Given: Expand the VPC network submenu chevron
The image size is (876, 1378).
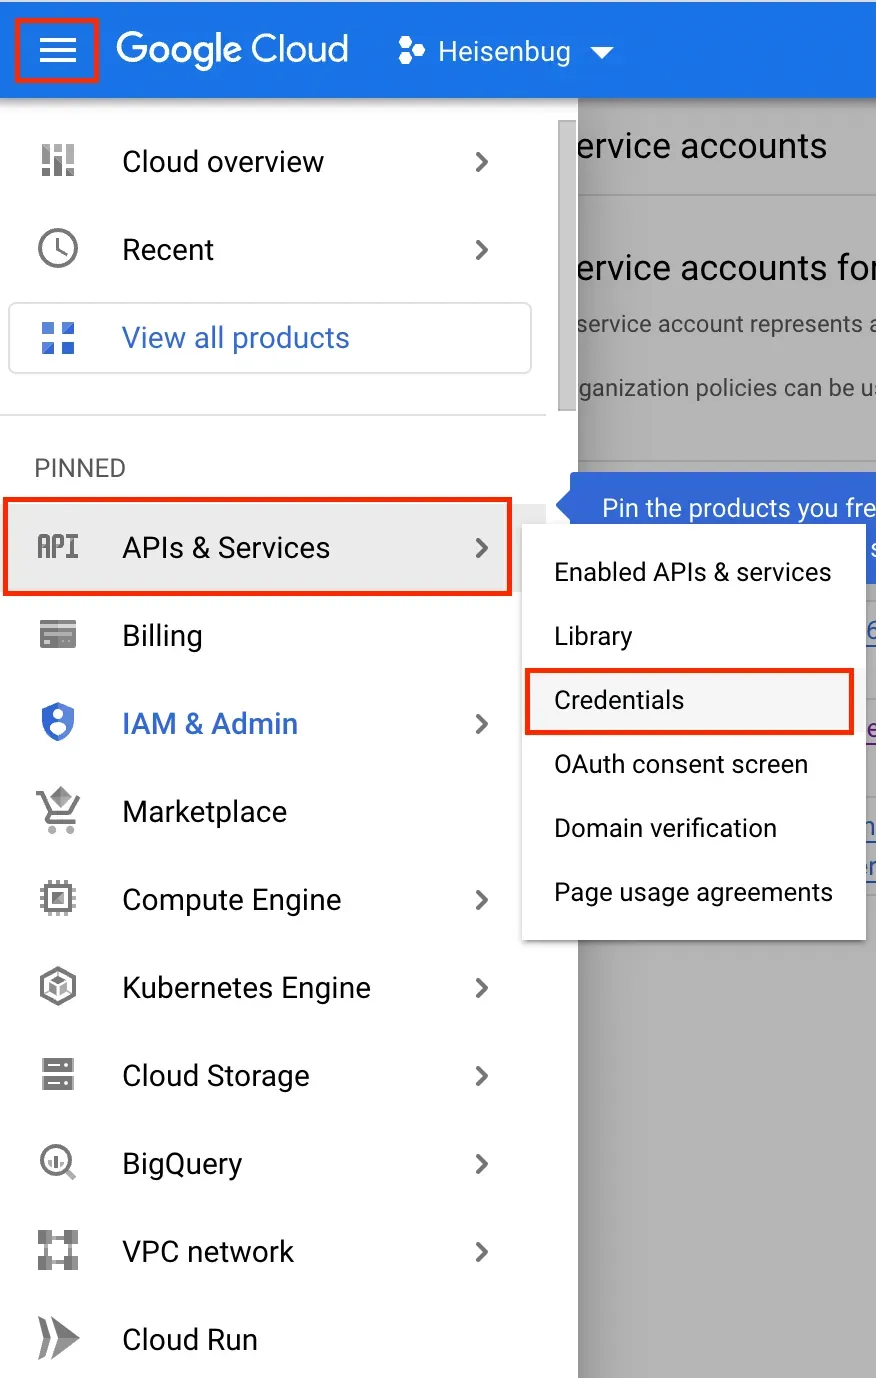Looking at the screenshot, I should (x=482, y=1252).
